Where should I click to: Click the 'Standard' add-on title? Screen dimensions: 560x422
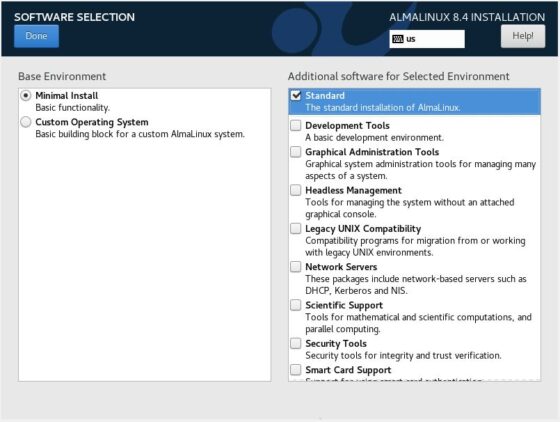(325, 96)
